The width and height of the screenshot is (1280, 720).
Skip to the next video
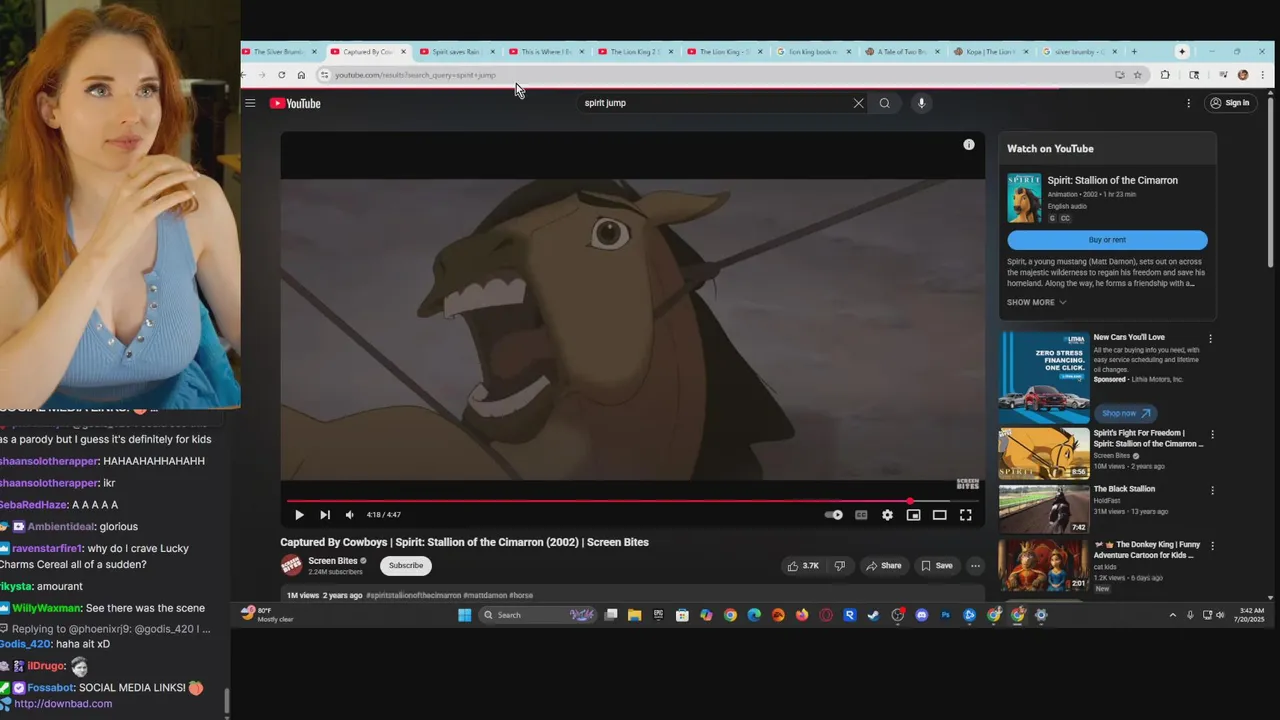pos(324,515)
